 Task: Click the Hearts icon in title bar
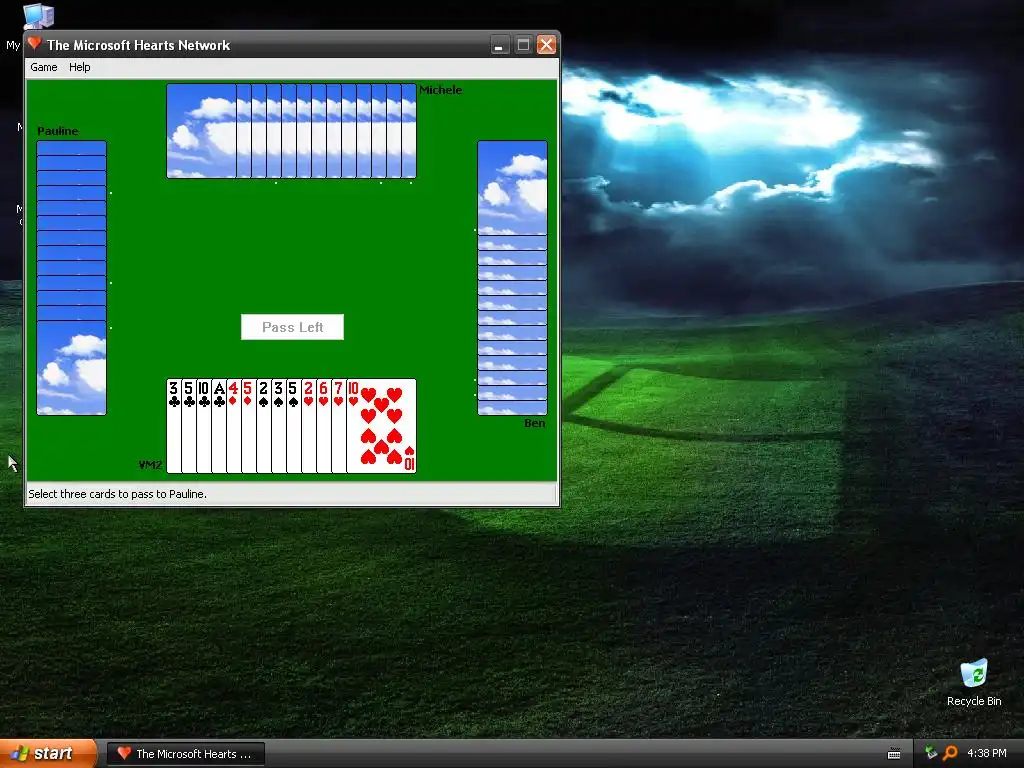(35, 44)
